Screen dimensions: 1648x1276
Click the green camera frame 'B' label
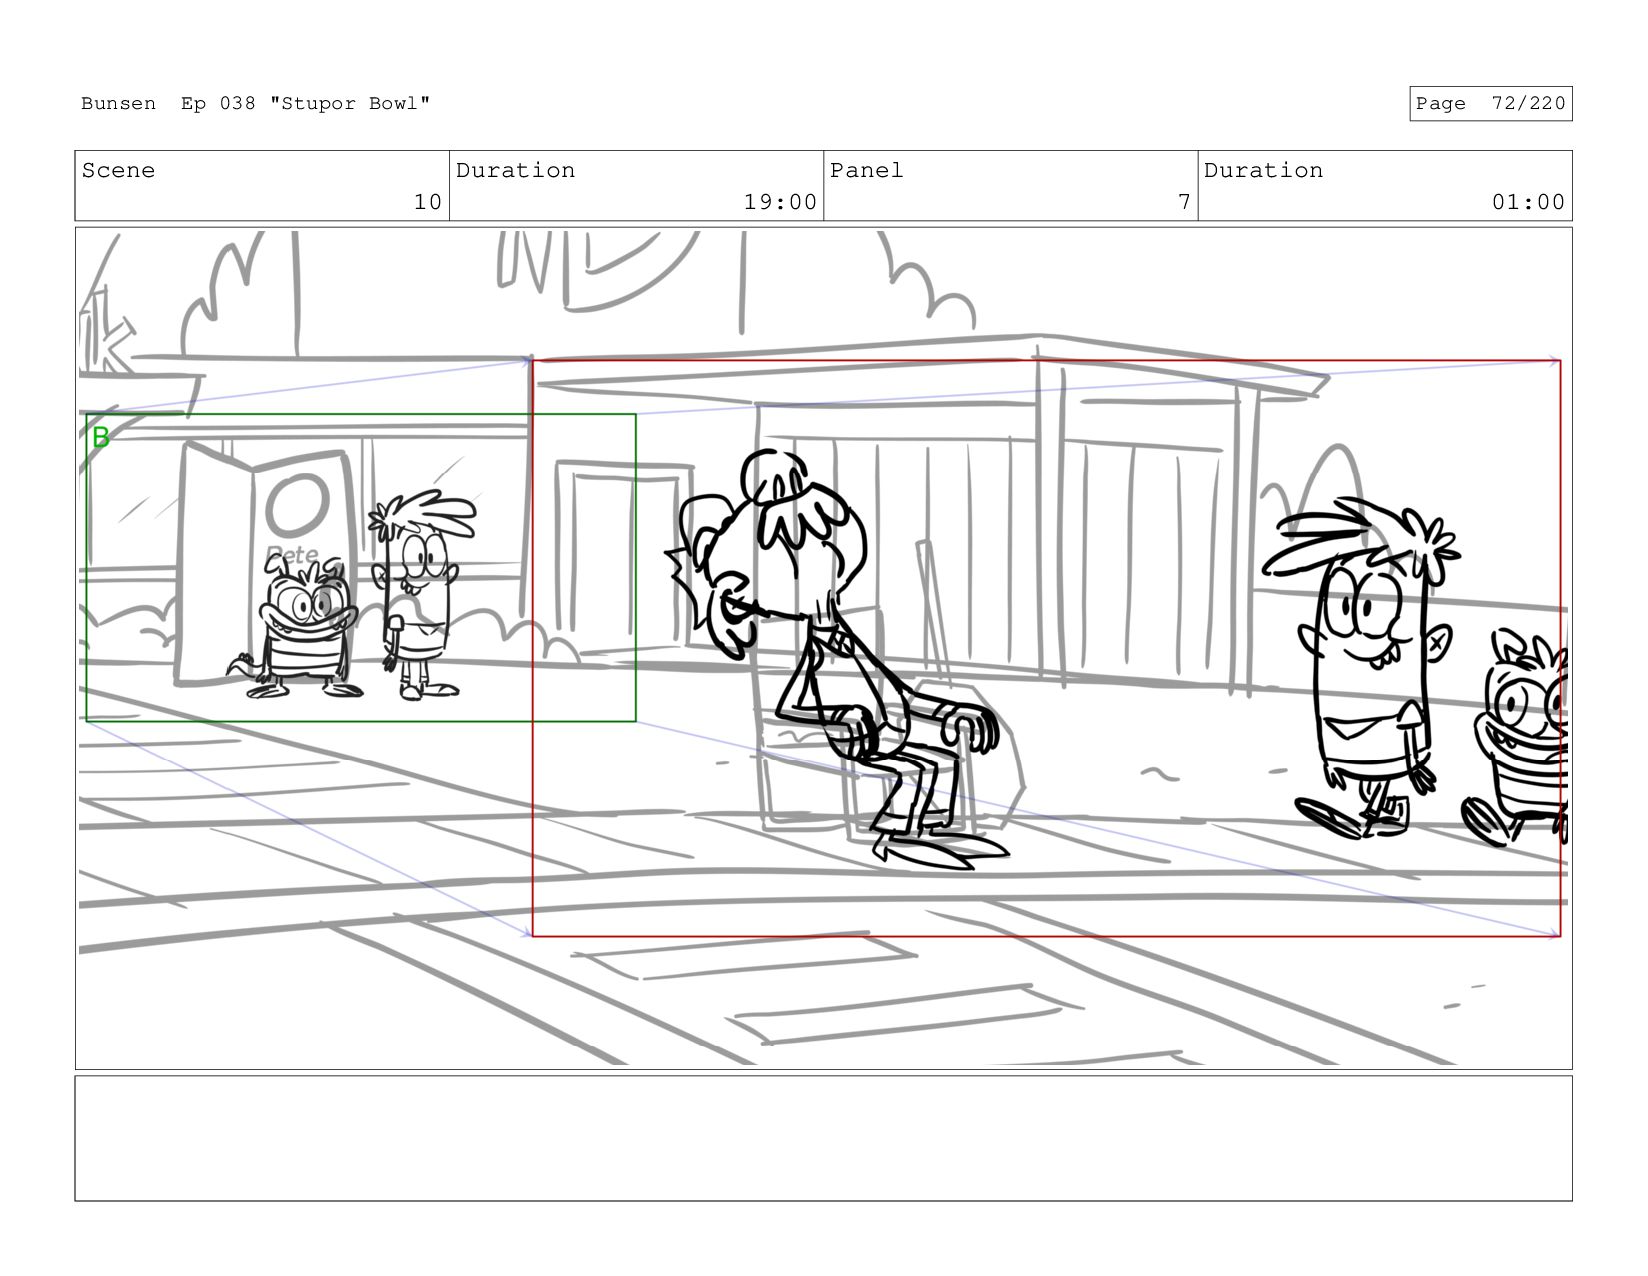click(100, 438)
